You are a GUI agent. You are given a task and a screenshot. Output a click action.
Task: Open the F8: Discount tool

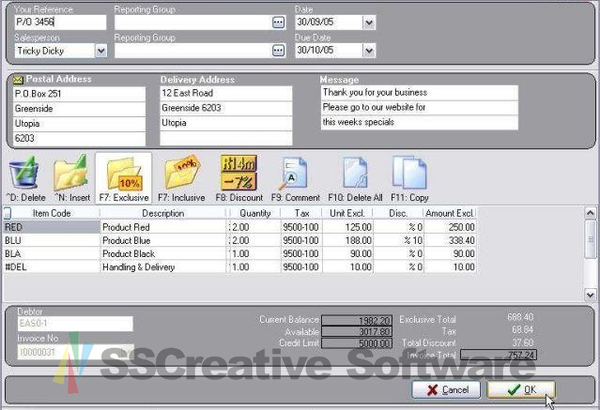tap(239, 172)
